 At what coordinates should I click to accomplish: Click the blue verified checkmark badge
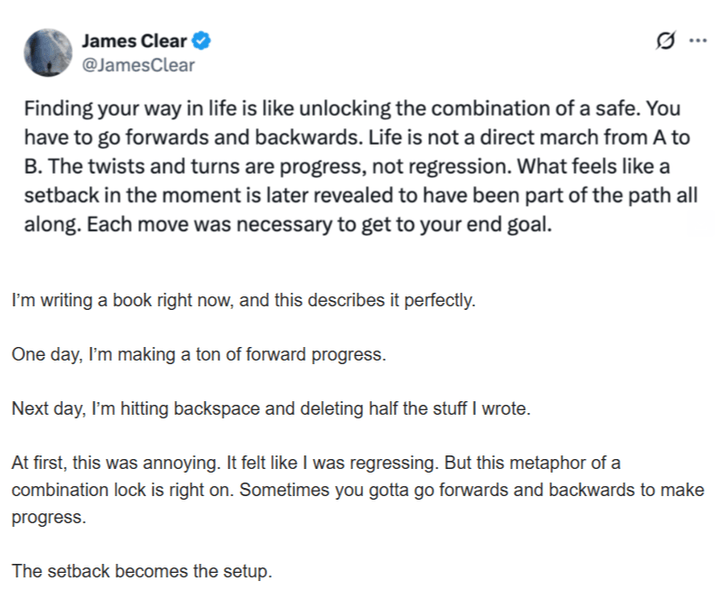coord(202,42)
